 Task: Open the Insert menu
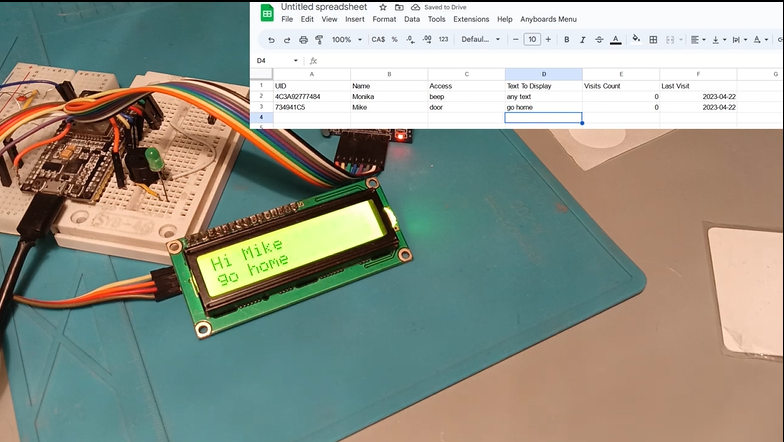[x=354, y=19]
